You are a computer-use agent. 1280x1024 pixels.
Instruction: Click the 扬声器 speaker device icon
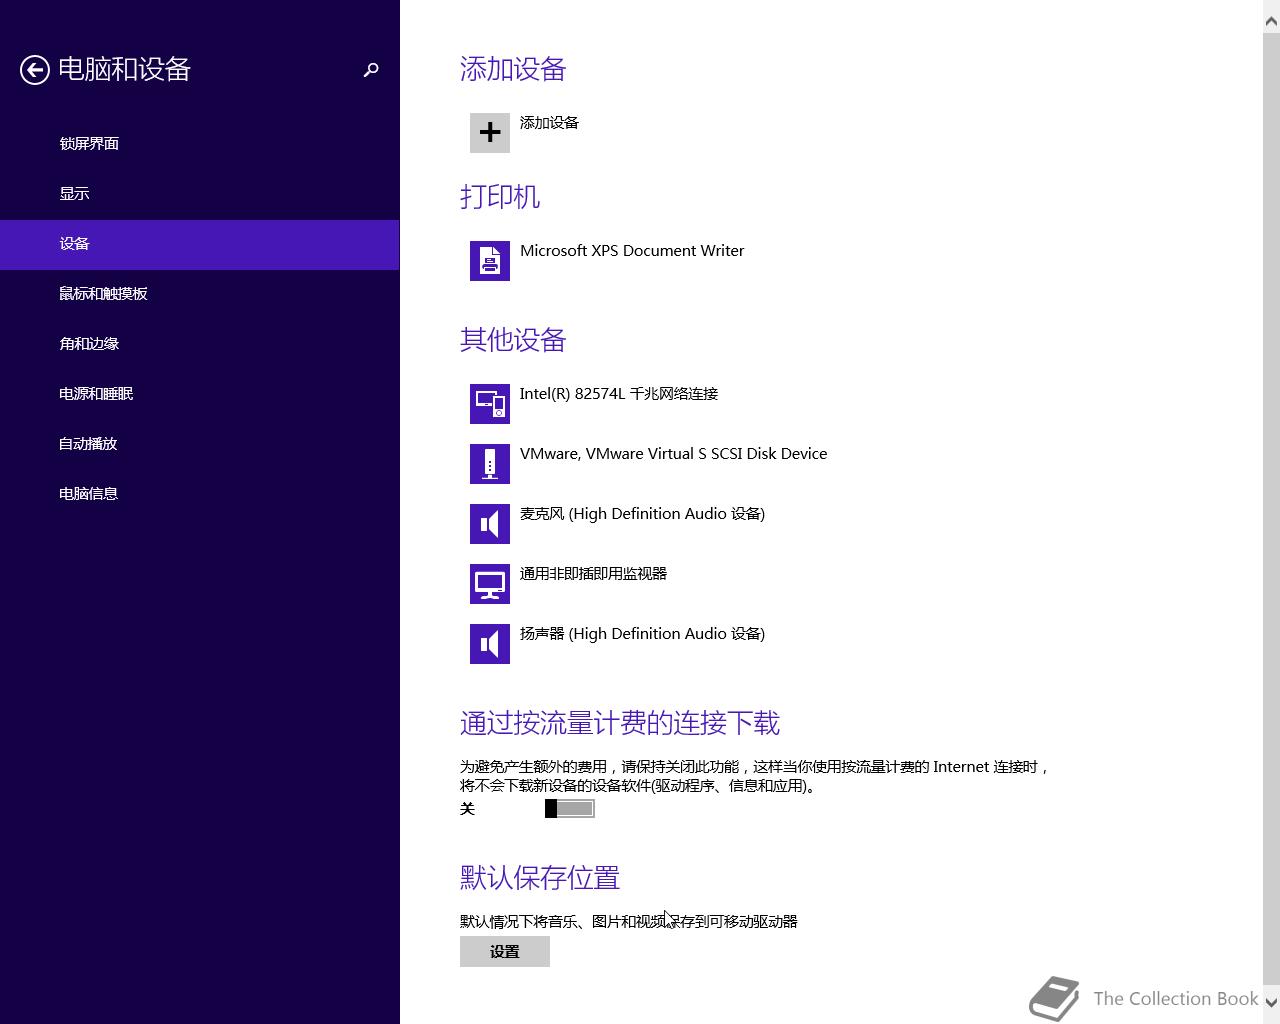tap(490, 643)
